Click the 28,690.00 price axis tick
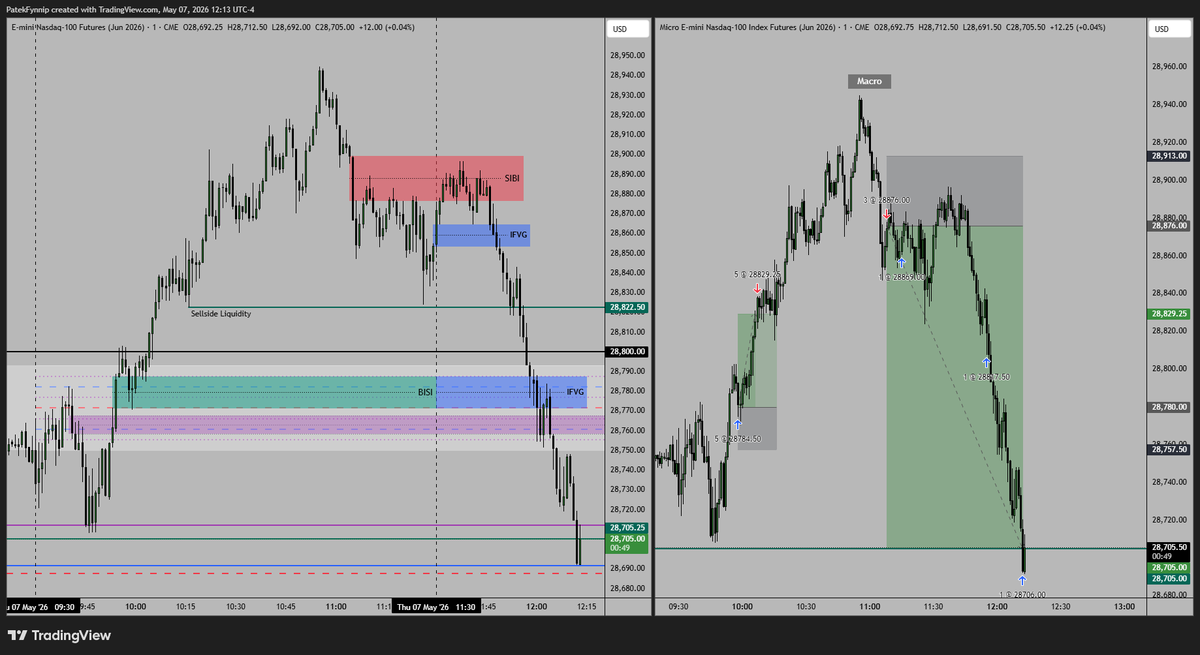 [627, 568]
